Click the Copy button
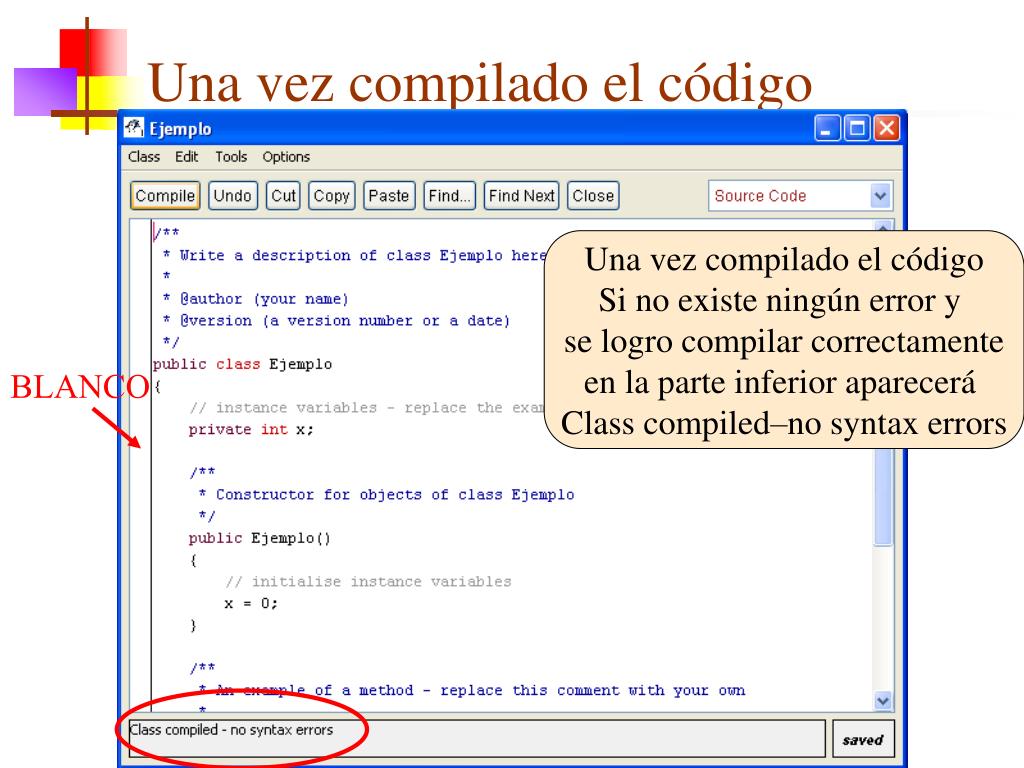This screenshot has height=768, width=1024. 332,196
